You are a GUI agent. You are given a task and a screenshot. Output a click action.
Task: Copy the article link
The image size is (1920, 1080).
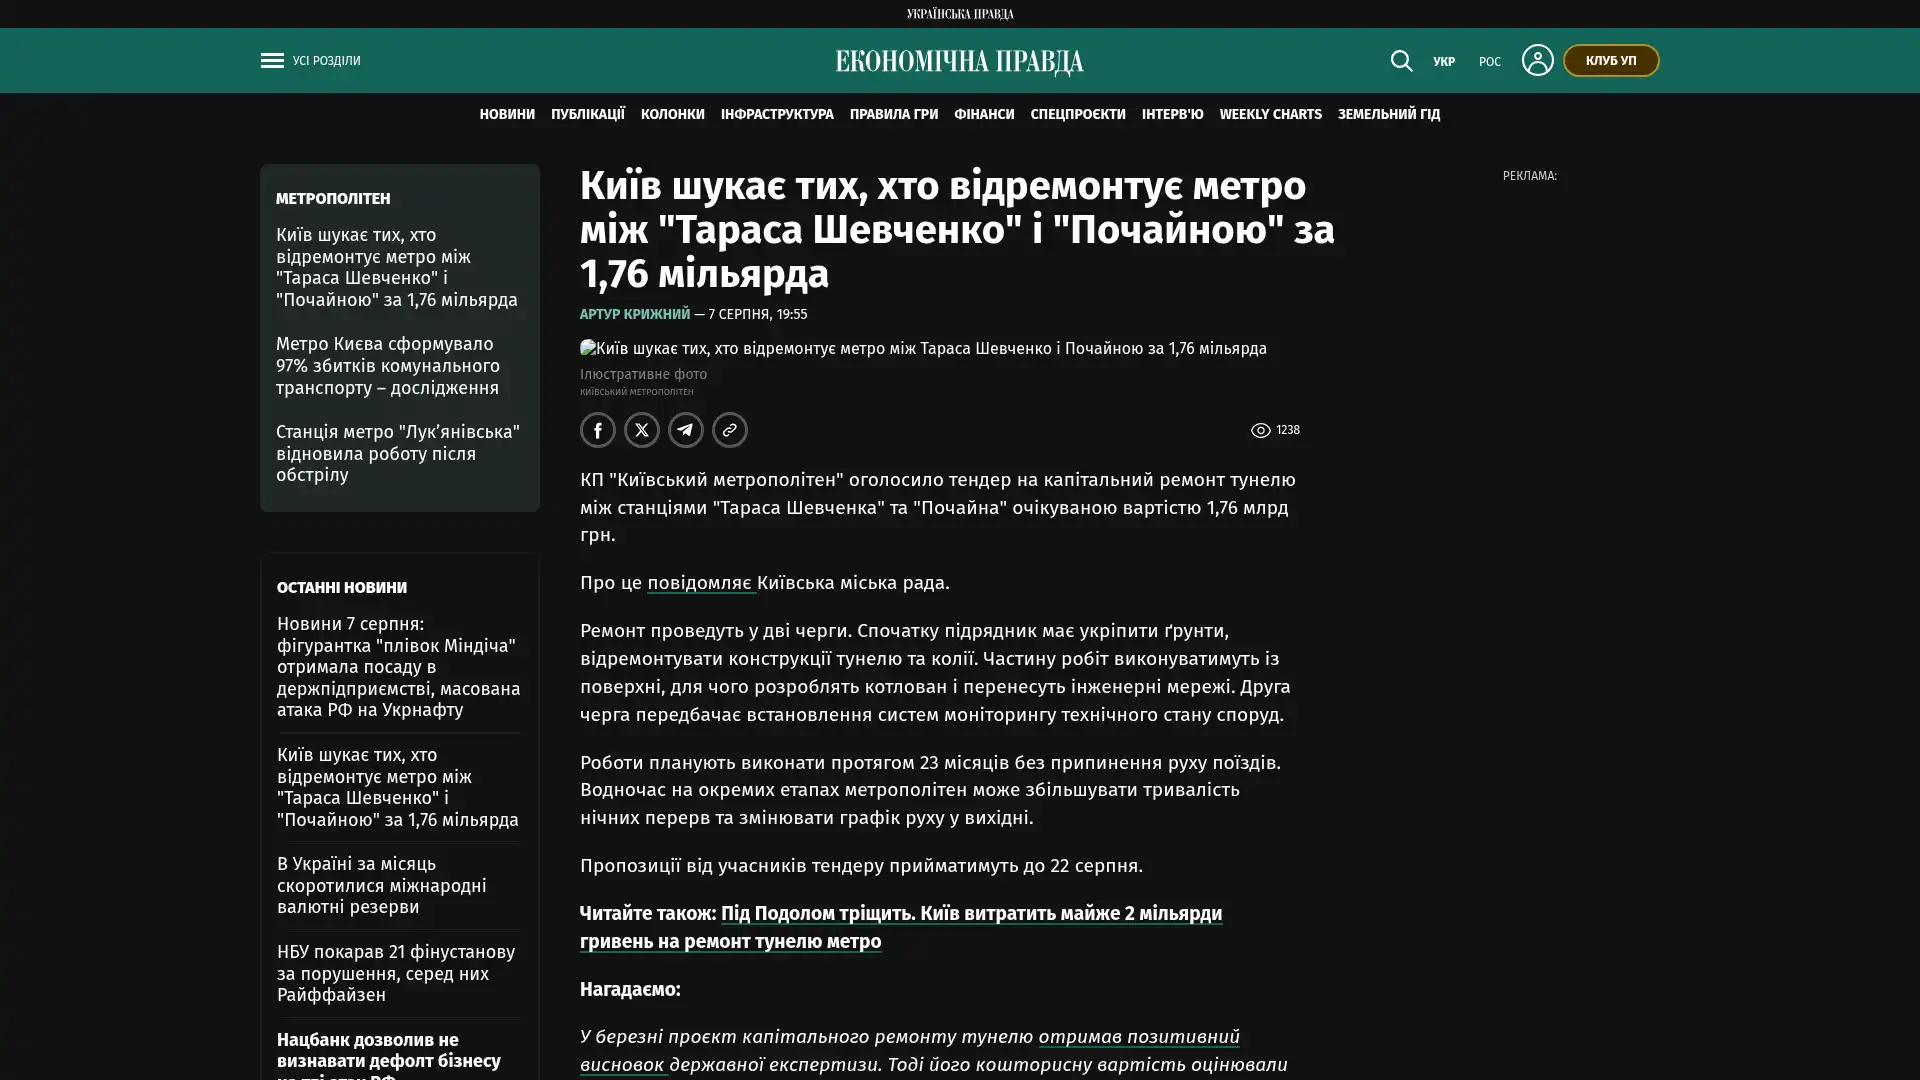(x=730, y=430)
